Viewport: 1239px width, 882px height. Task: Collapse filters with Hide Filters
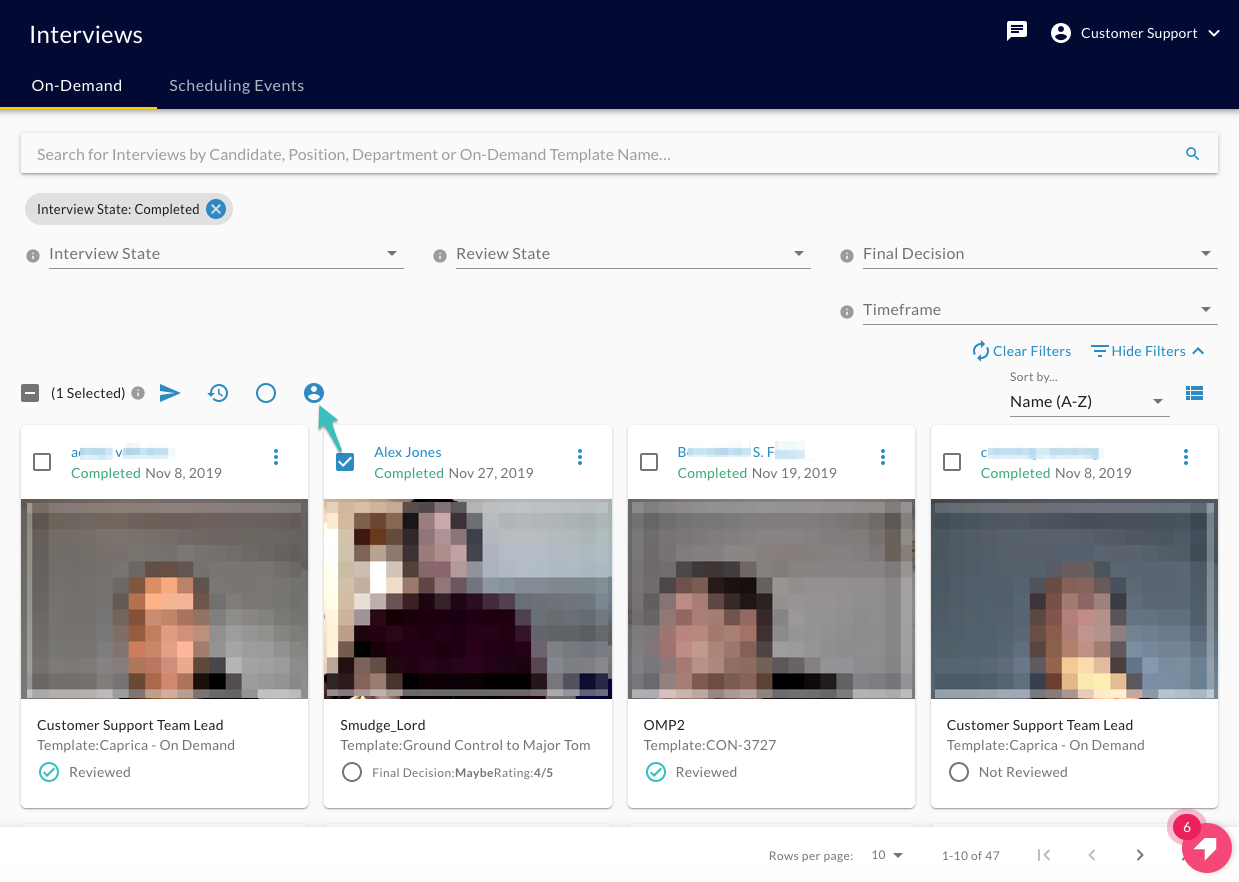1148,351
